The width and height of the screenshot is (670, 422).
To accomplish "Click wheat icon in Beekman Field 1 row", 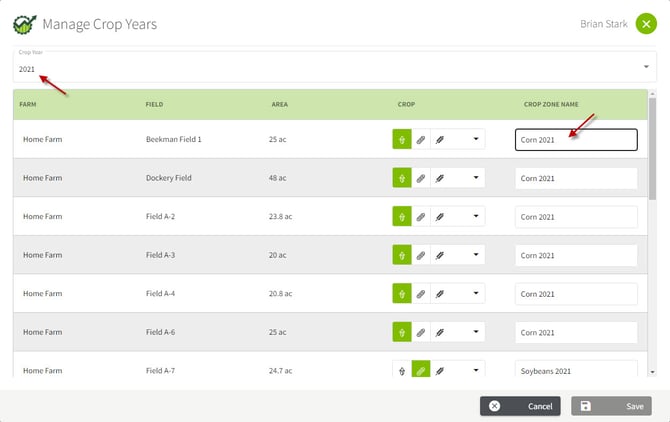I will click(440, 140).
